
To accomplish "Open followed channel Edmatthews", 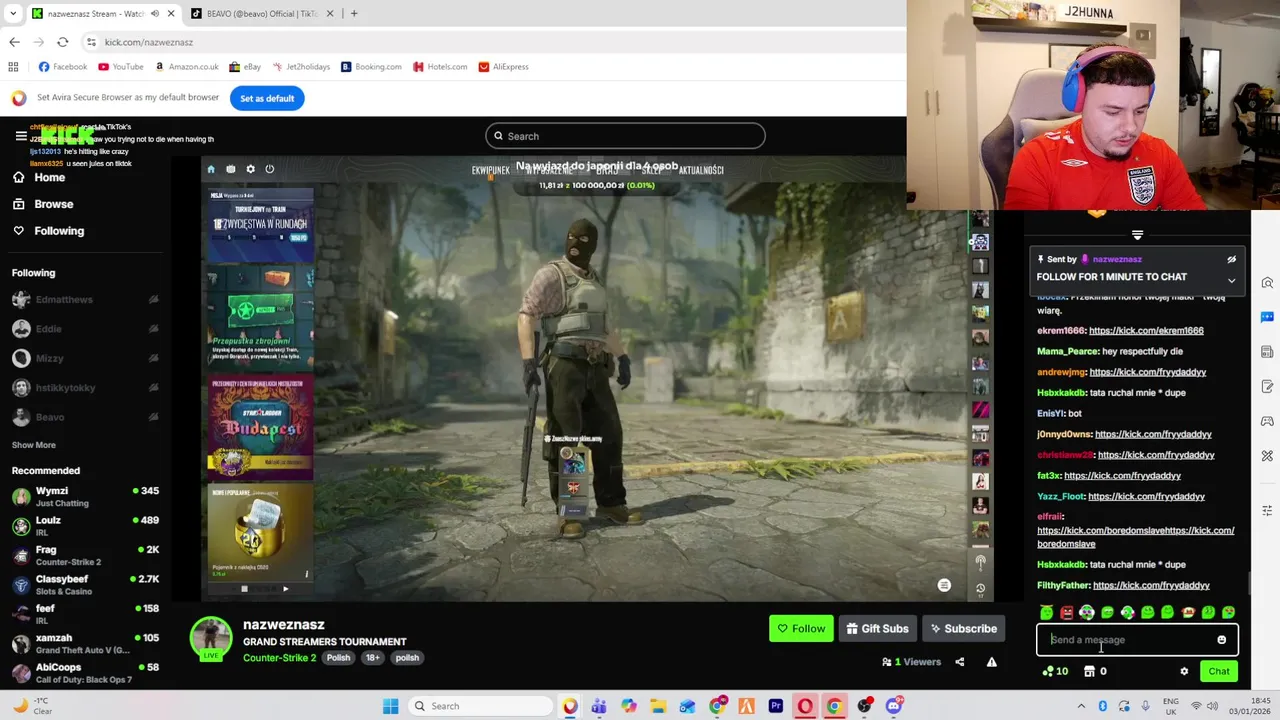I will (85, 299).
